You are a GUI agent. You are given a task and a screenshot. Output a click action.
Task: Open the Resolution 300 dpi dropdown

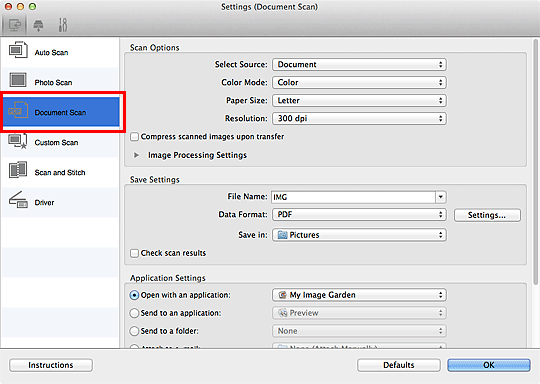click(x=359, y=118)
